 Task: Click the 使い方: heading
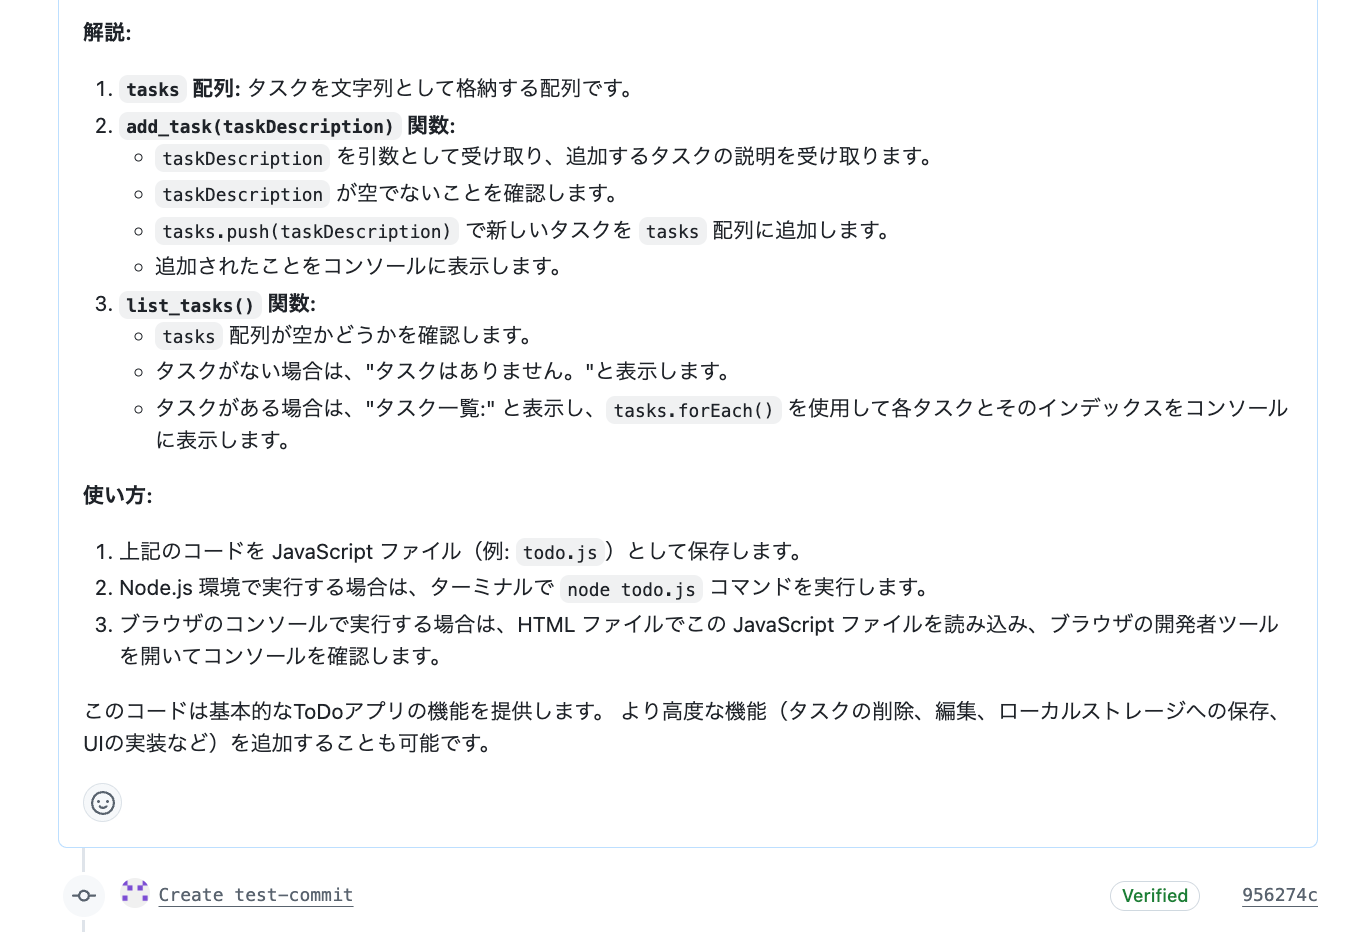[x=117, y=495]
